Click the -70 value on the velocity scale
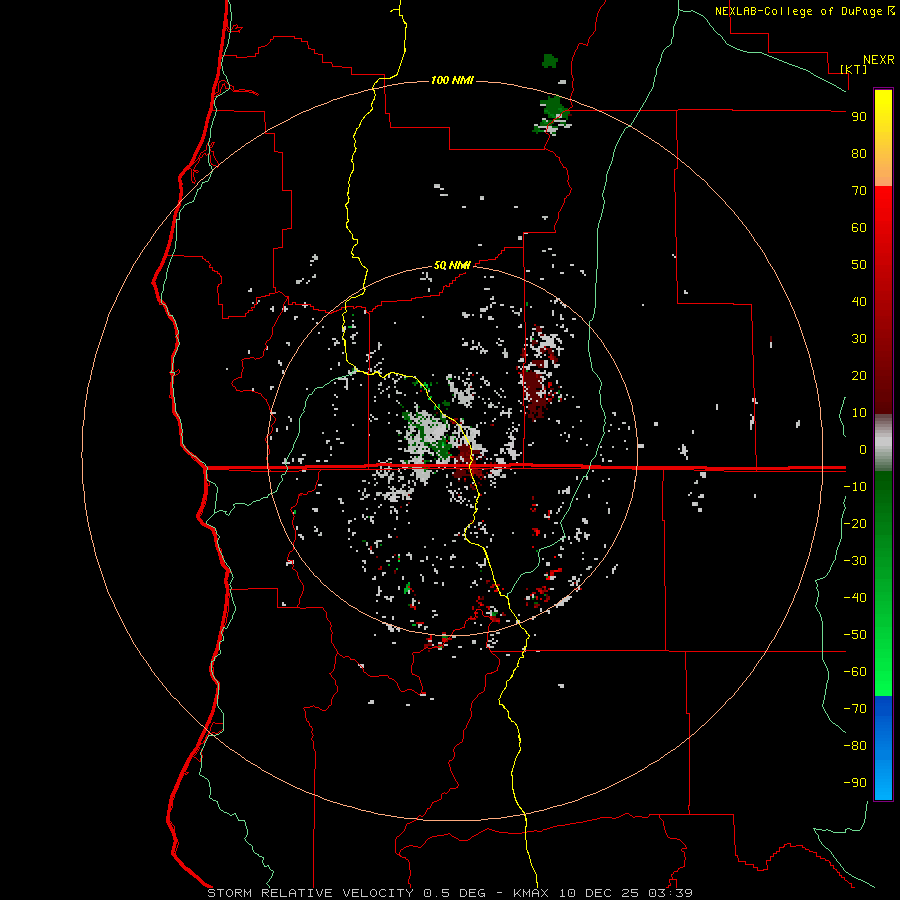The height and width of the screenshot is (900, 900). click(855, 709)
